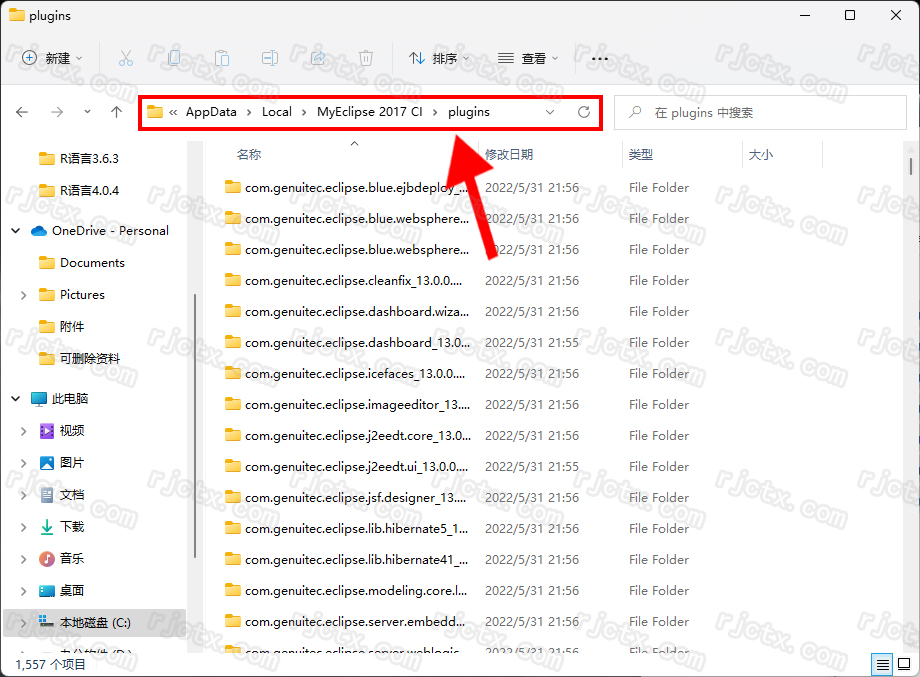Click the Cut scissors icon in toolbar
The height and width of the screenshot is (677, 920).
(x=126, y=58)
